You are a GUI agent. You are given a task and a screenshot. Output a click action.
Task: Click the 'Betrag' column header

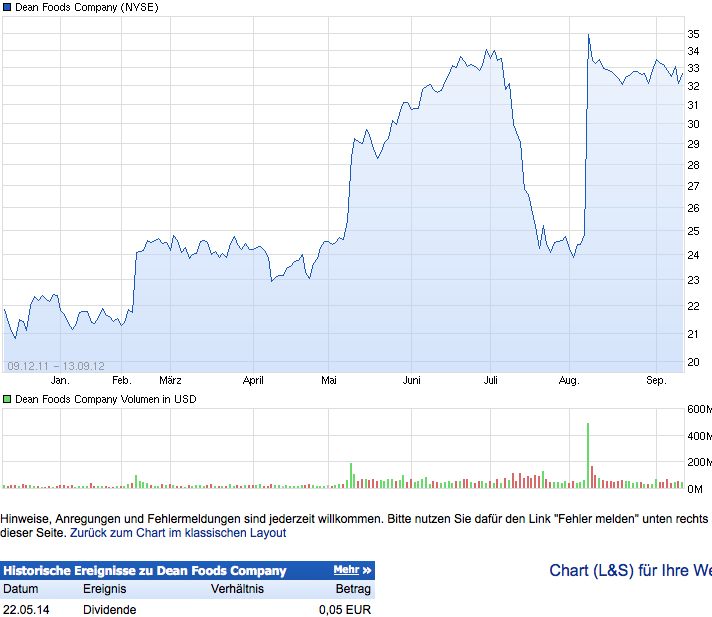[352, 589]
